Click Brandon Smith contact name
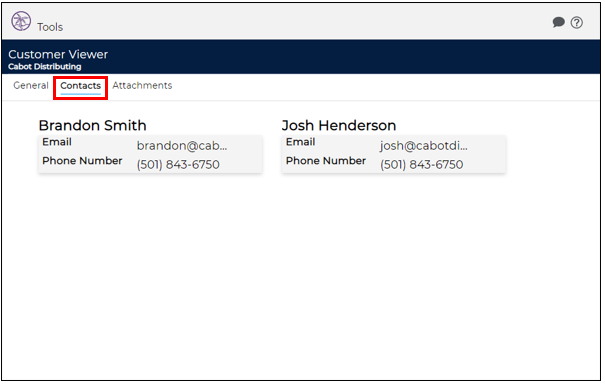The width and height of the screenshot is (605, 385). pos(93,125)
